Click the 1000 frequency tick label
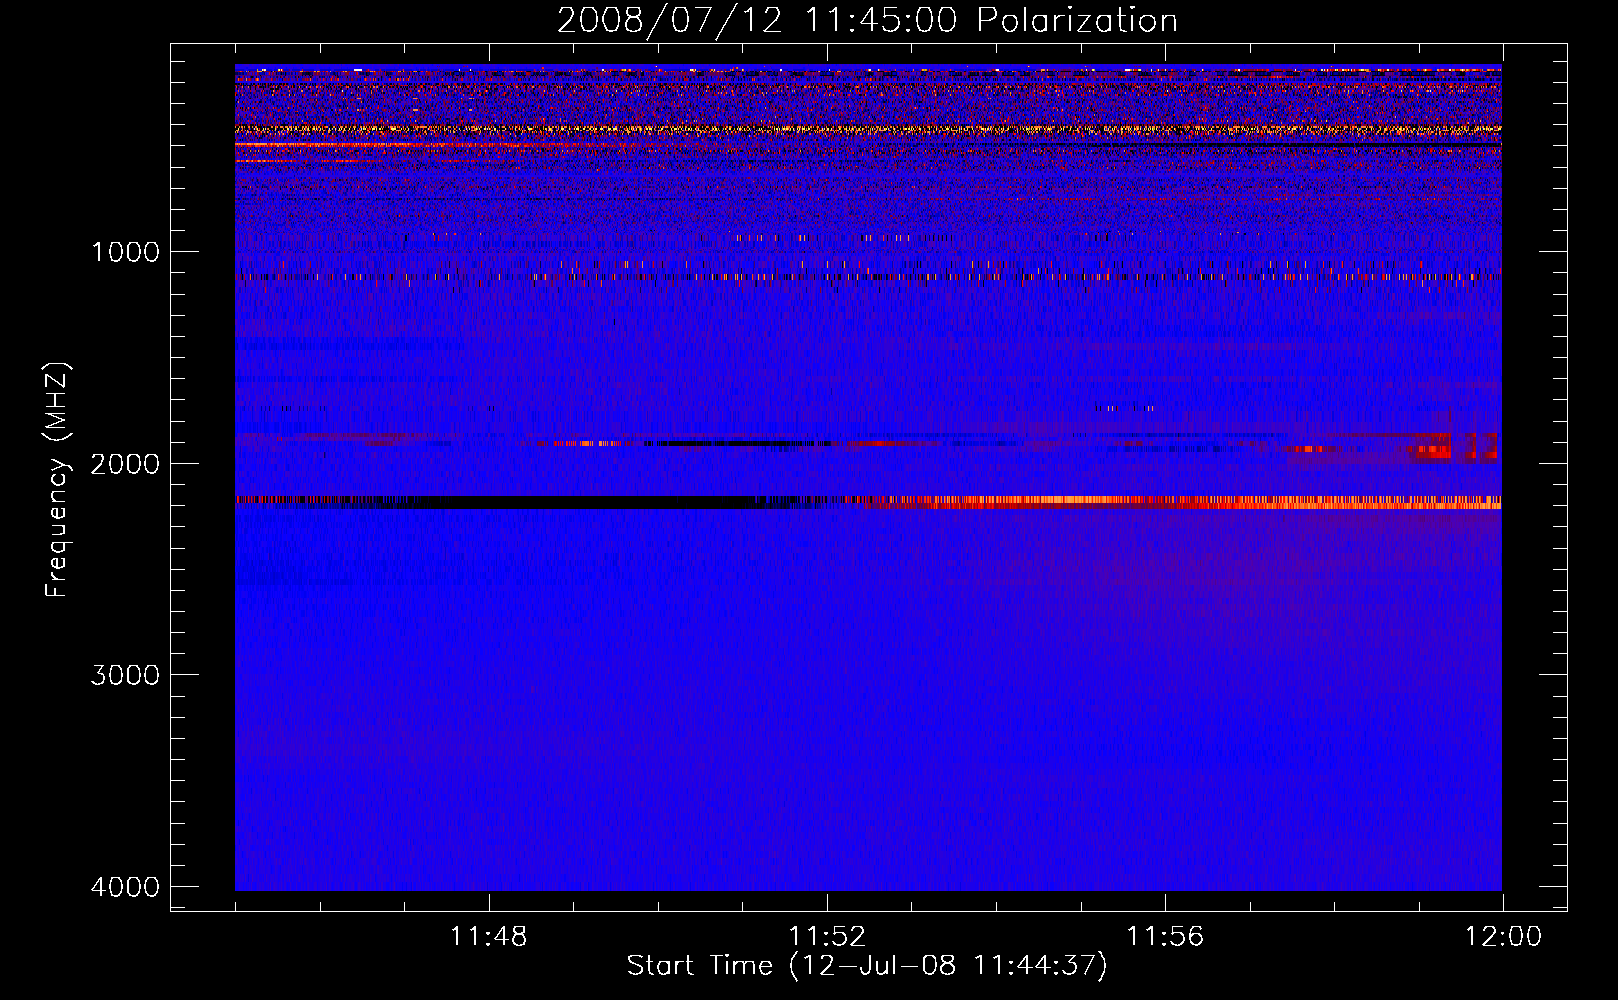Viewport: 1618px width, 1000px height. coord(125,252)
